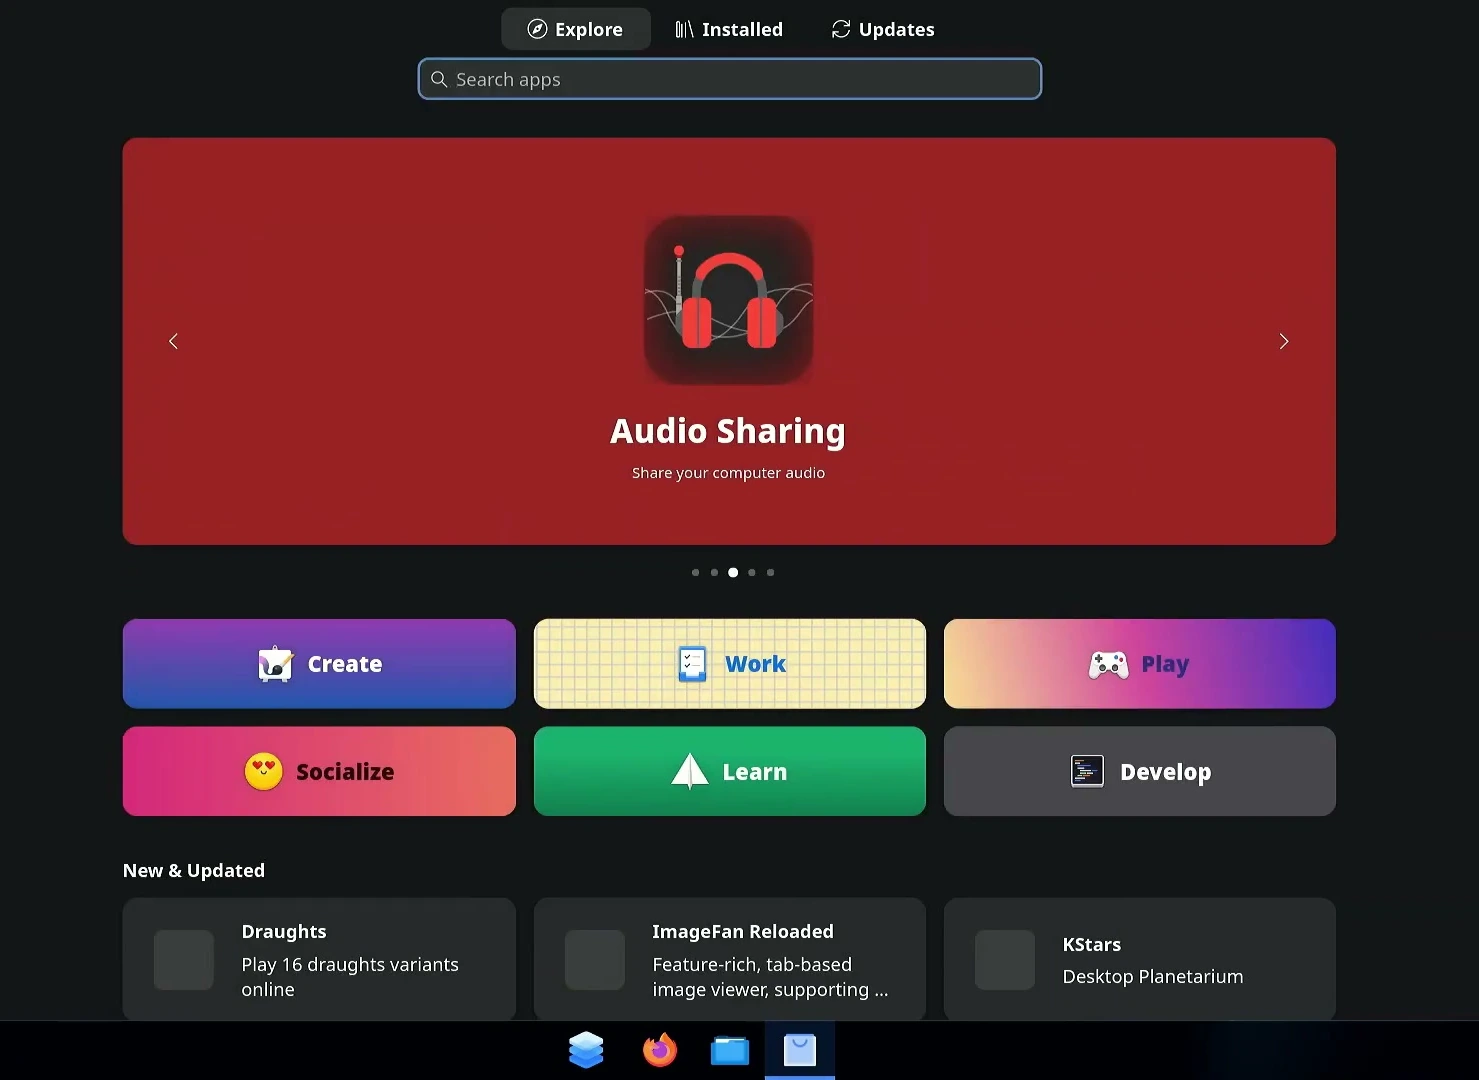Show the previous featured app banner
This screenshot has width=1479, height=1080.
(173, 341)
